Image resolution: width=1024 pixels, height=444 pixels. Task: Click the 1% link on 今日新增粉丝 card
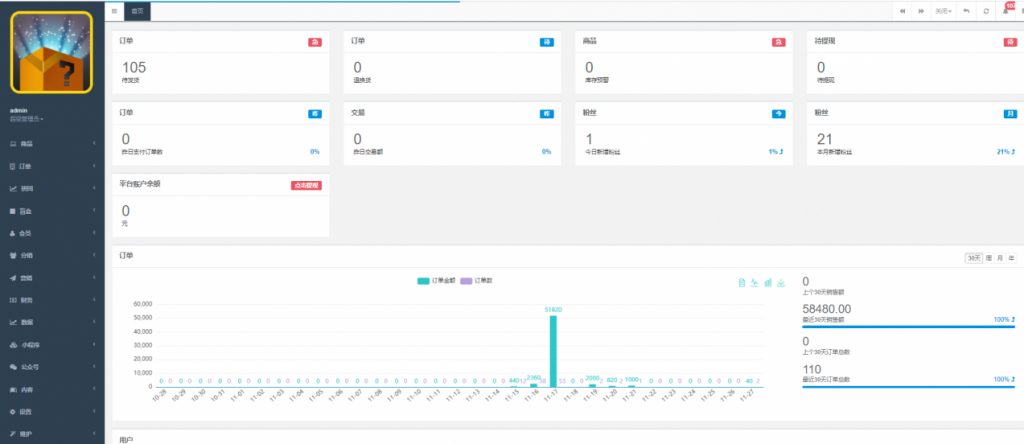[x=776, y=151]
